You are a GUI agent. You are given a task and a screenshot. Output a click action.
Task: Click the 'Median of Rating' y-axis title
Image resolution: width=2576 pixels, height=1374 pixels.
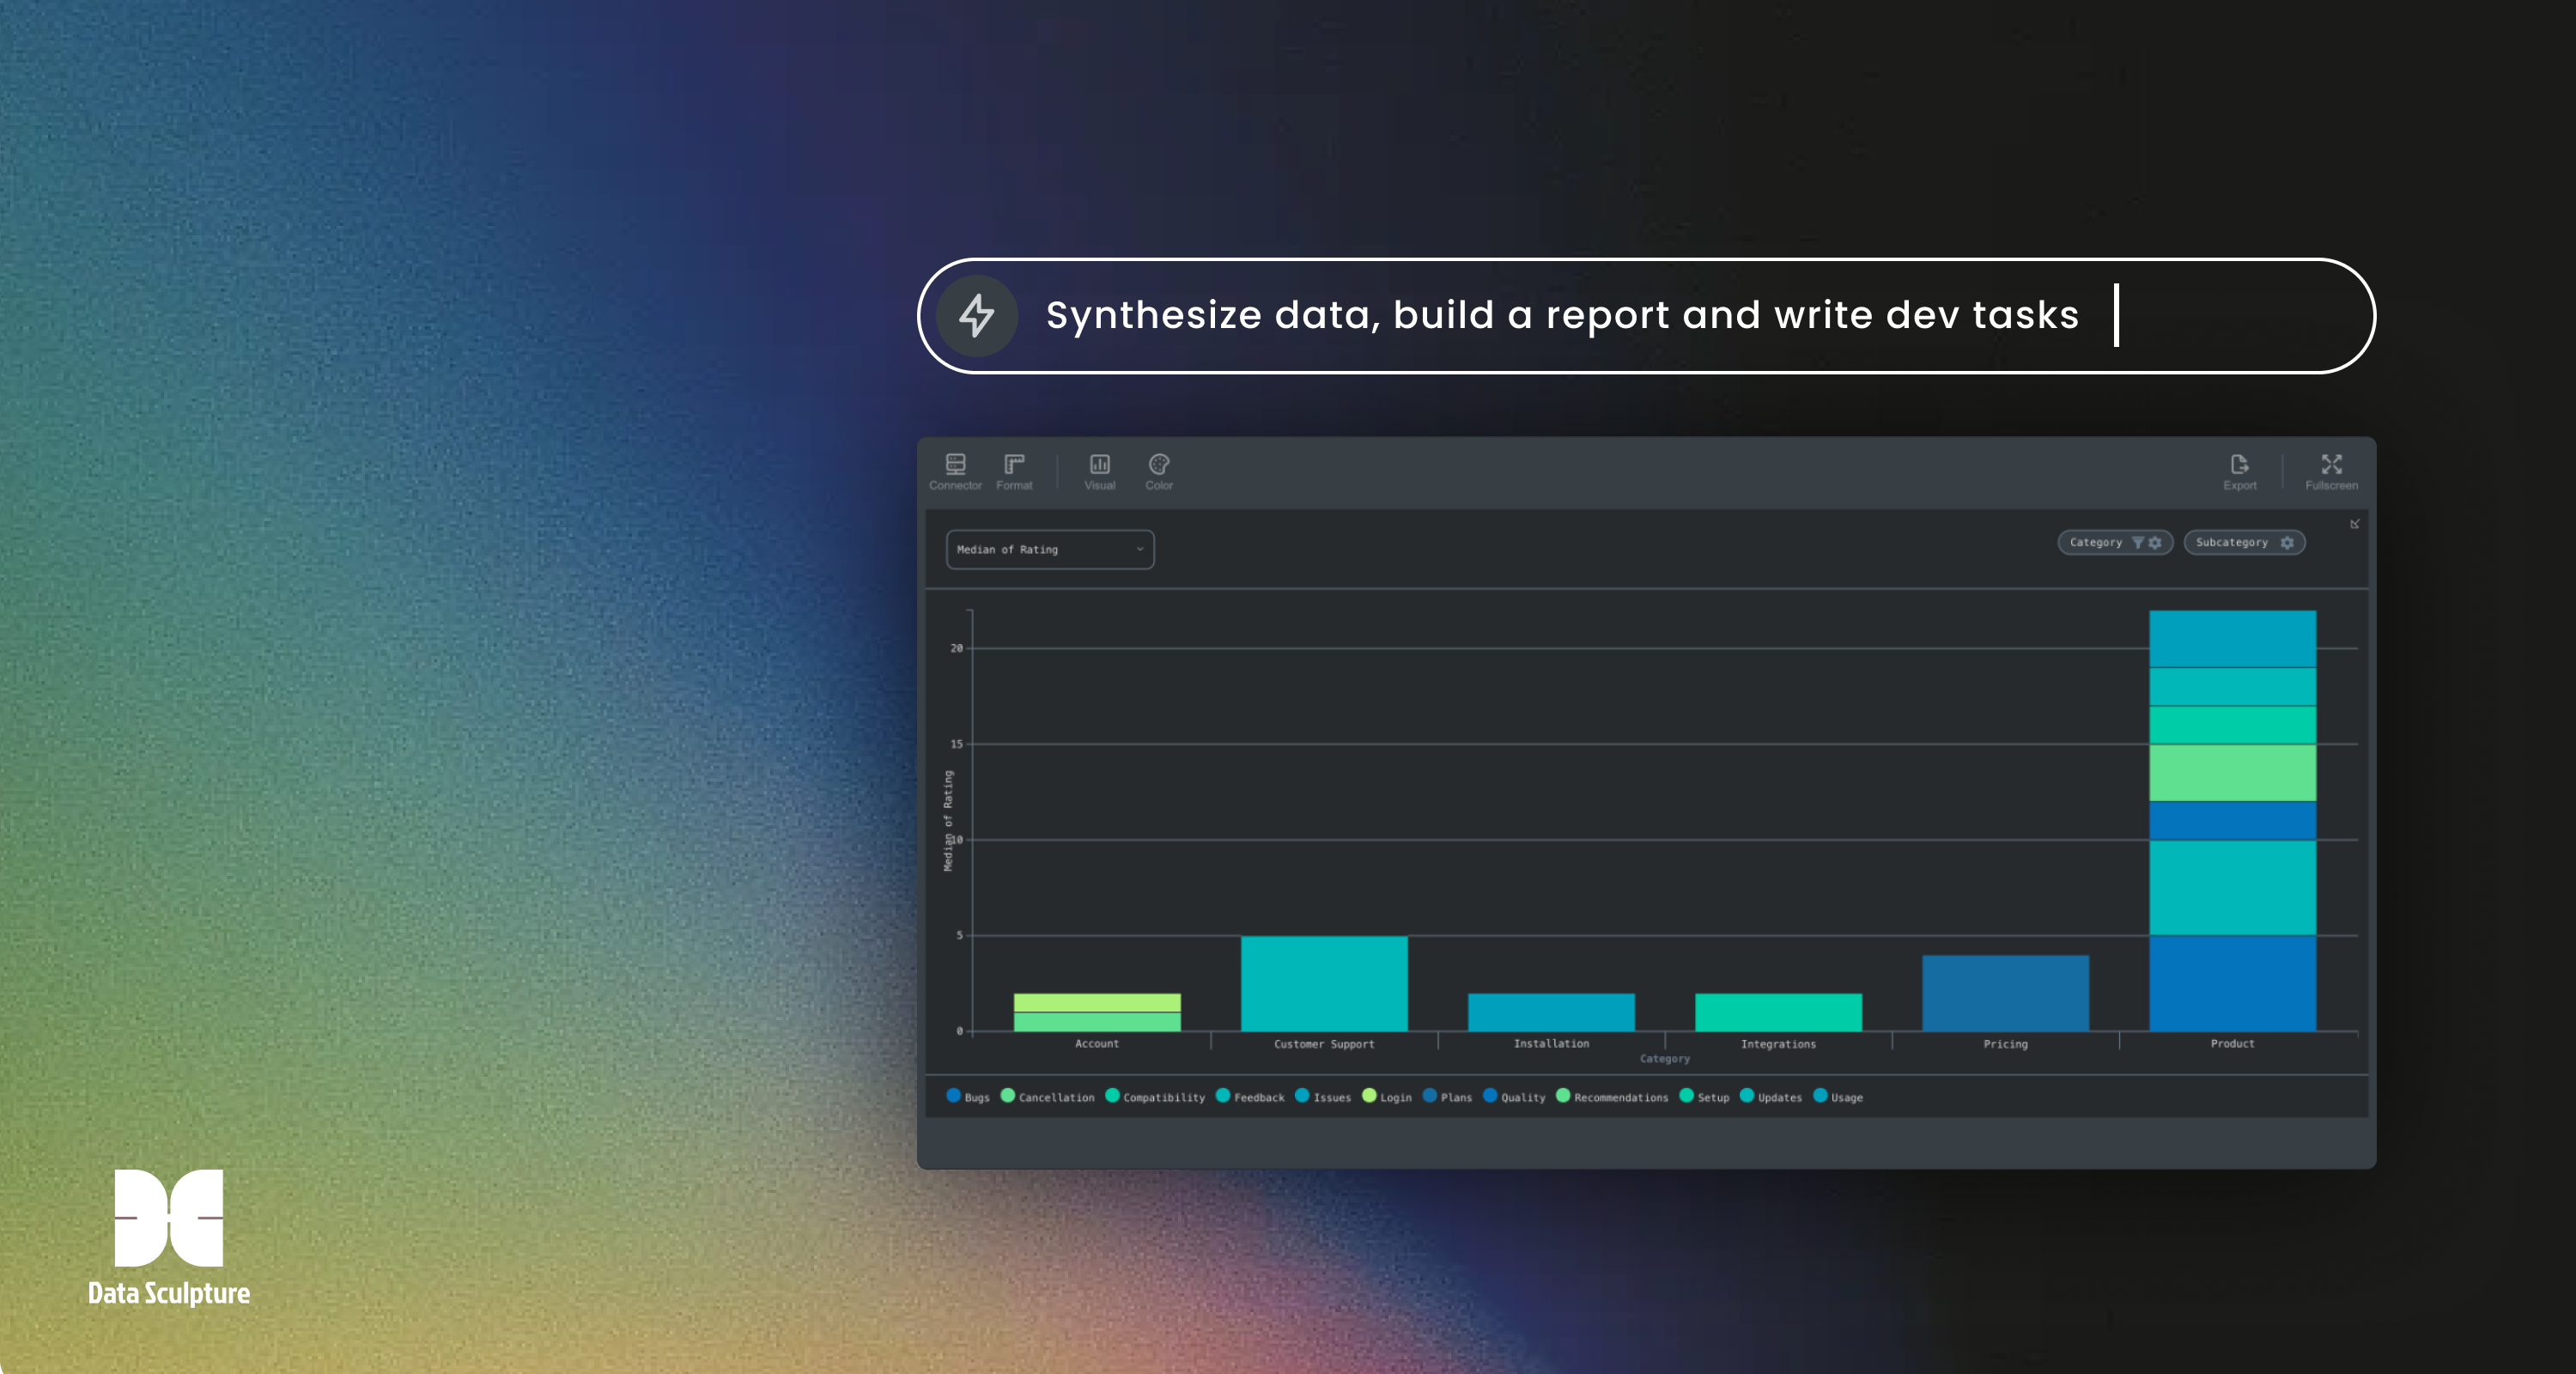[948, 821]
